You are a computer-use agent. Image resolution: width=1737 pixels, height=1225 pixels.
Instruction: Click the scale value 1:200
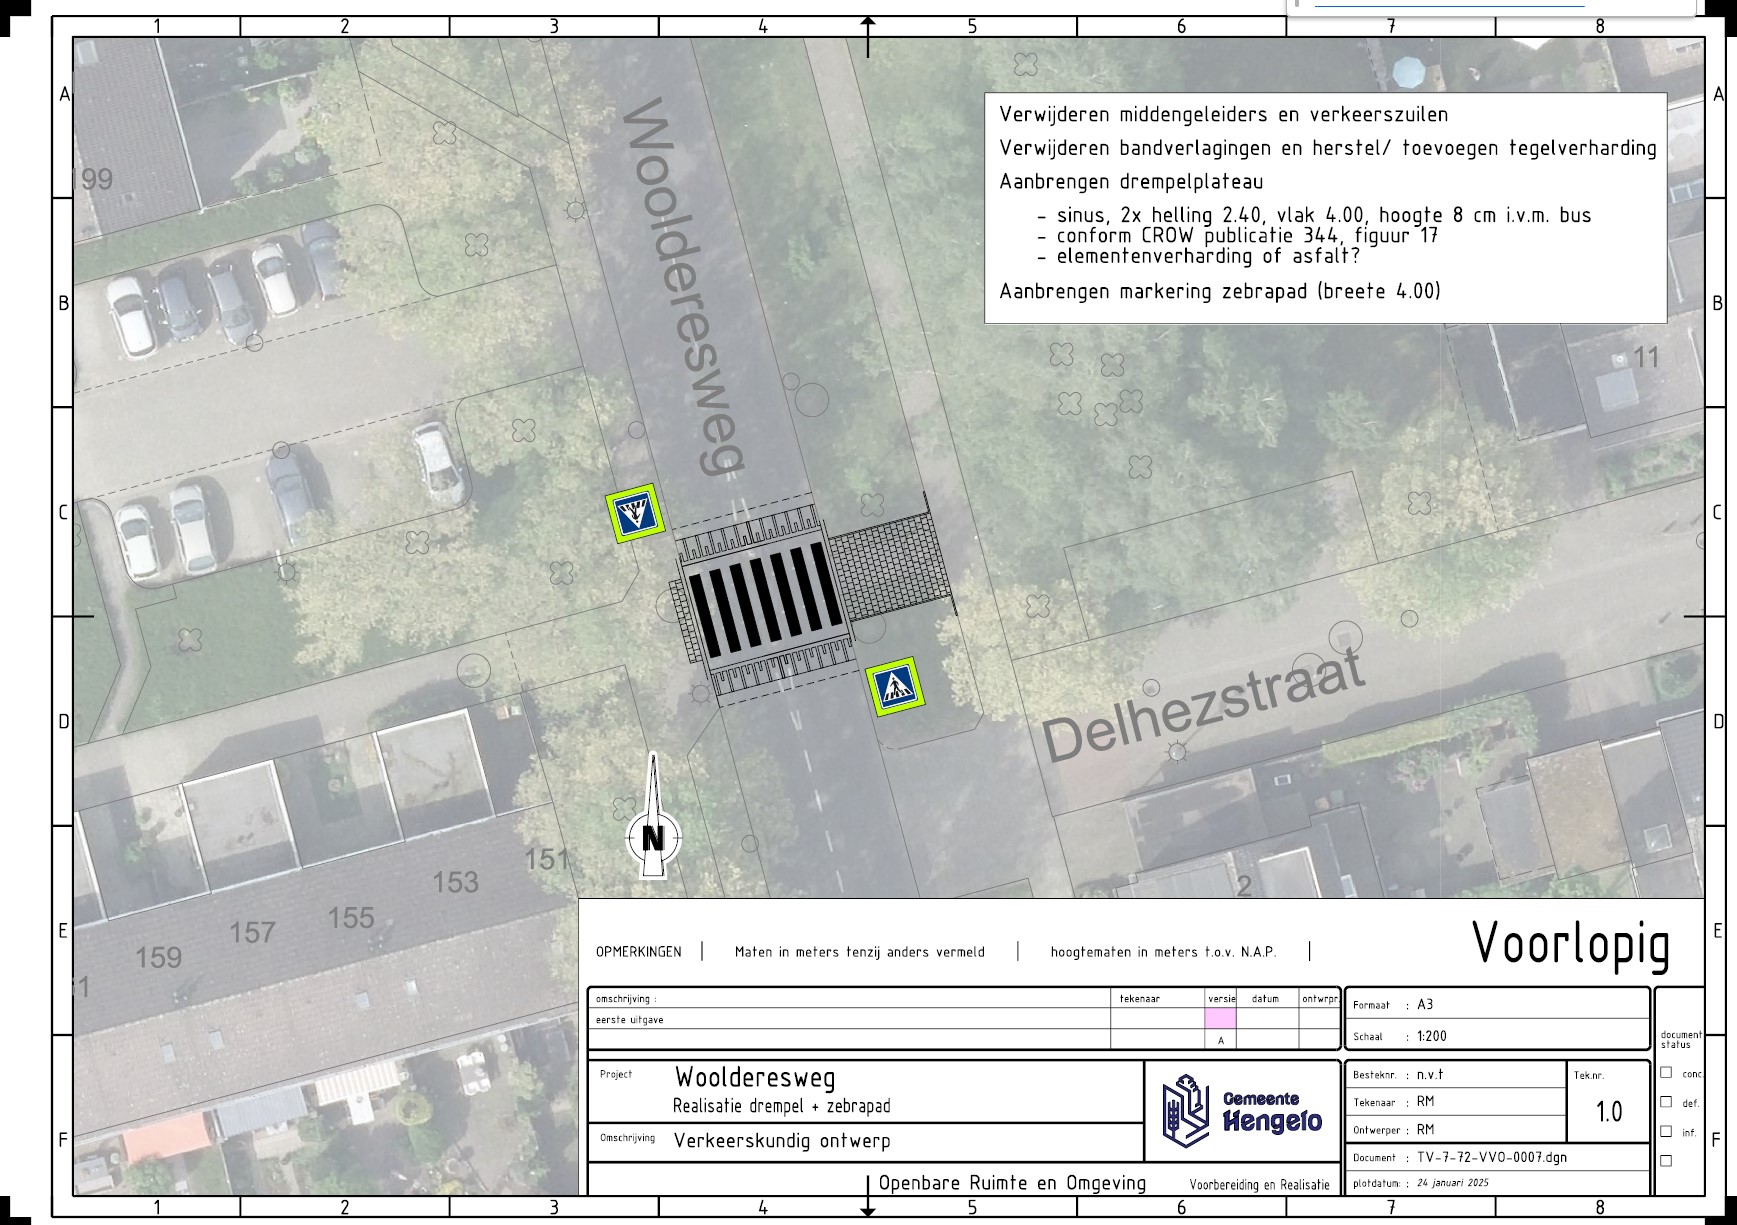(1431, 1037)
